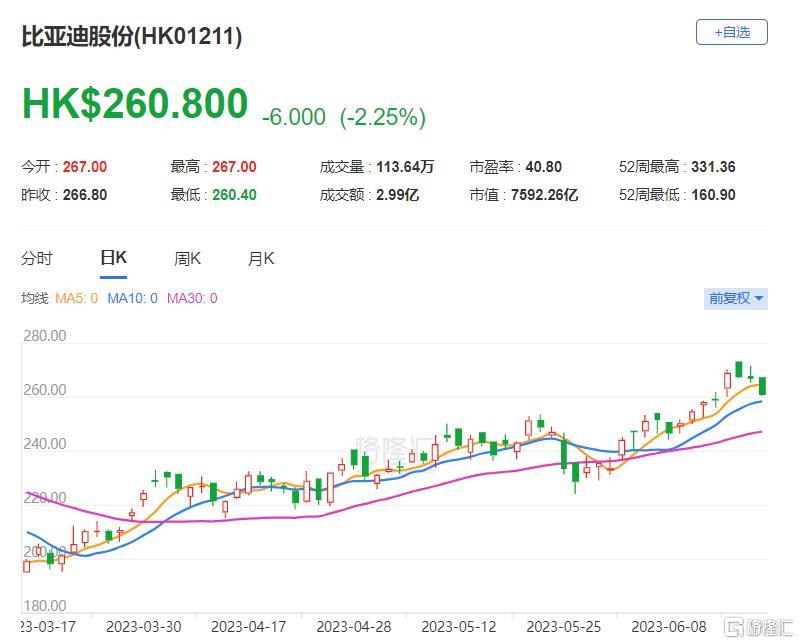Select the 日K daily chart tab
The image size is (799, 644).
pyautogui.click(x=113, y=258)
